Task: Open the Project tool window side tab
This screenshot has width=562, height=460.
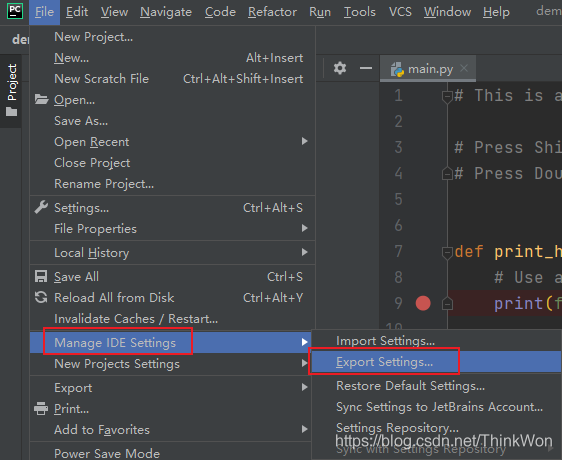Action: [11, 90]
